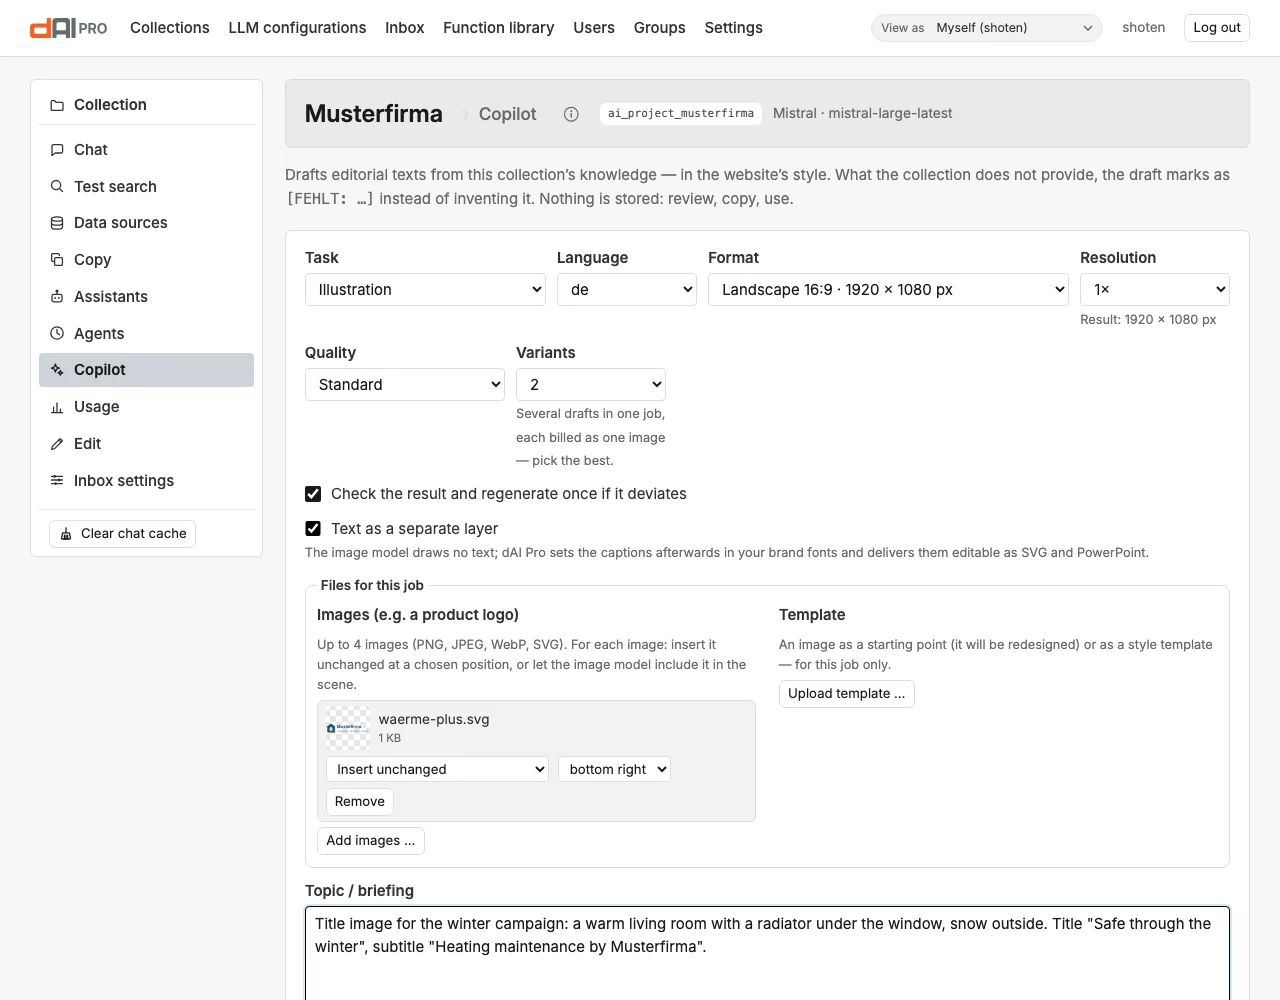Click the 'Add images ...' button
The height and width of the screenshot is (1000, 1280).
[371, 841]
